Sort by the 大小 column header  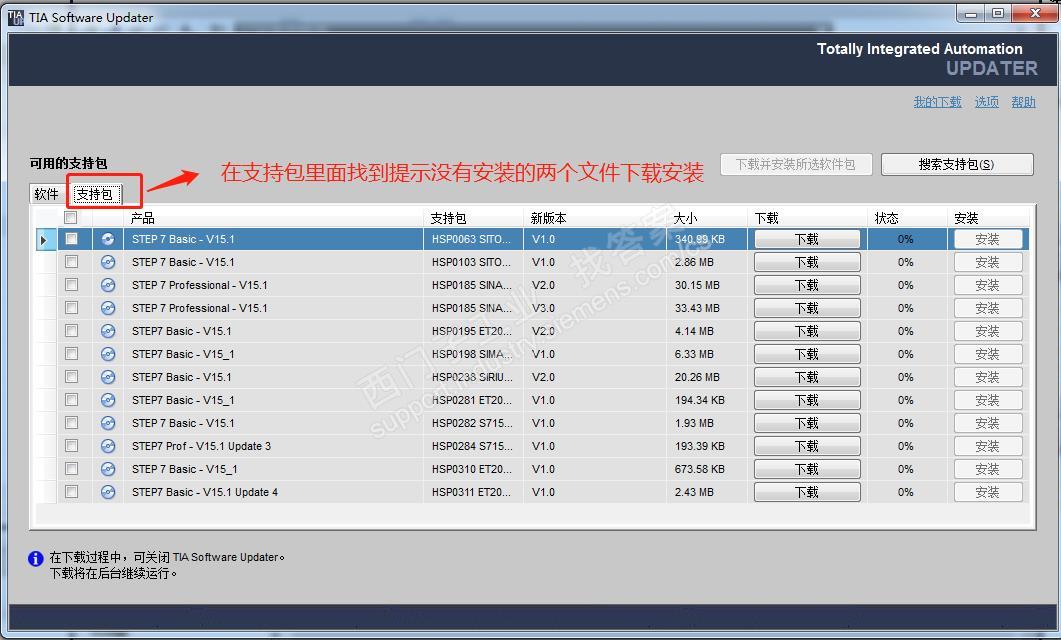coord(707,218)
